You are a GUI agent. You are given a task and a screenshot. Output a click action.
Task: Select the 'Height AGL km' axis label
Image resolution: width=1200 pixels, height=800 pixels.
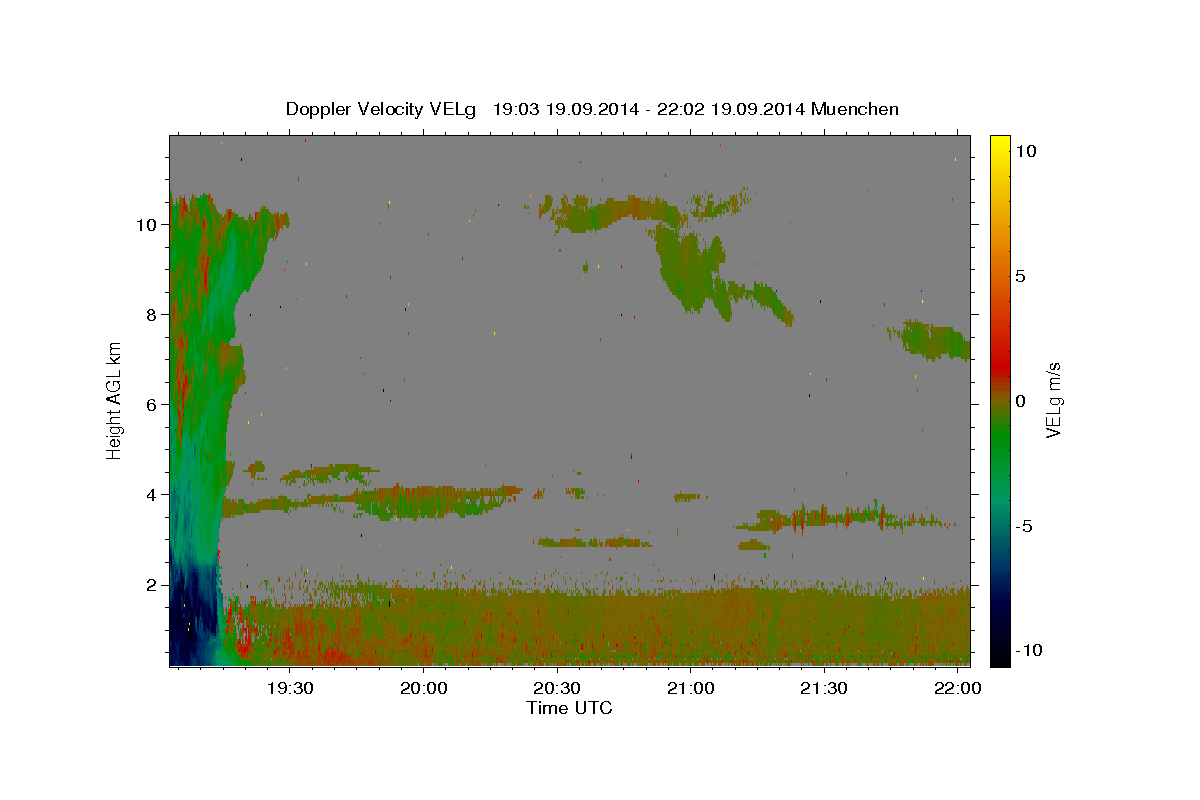[x=115, y=401]
